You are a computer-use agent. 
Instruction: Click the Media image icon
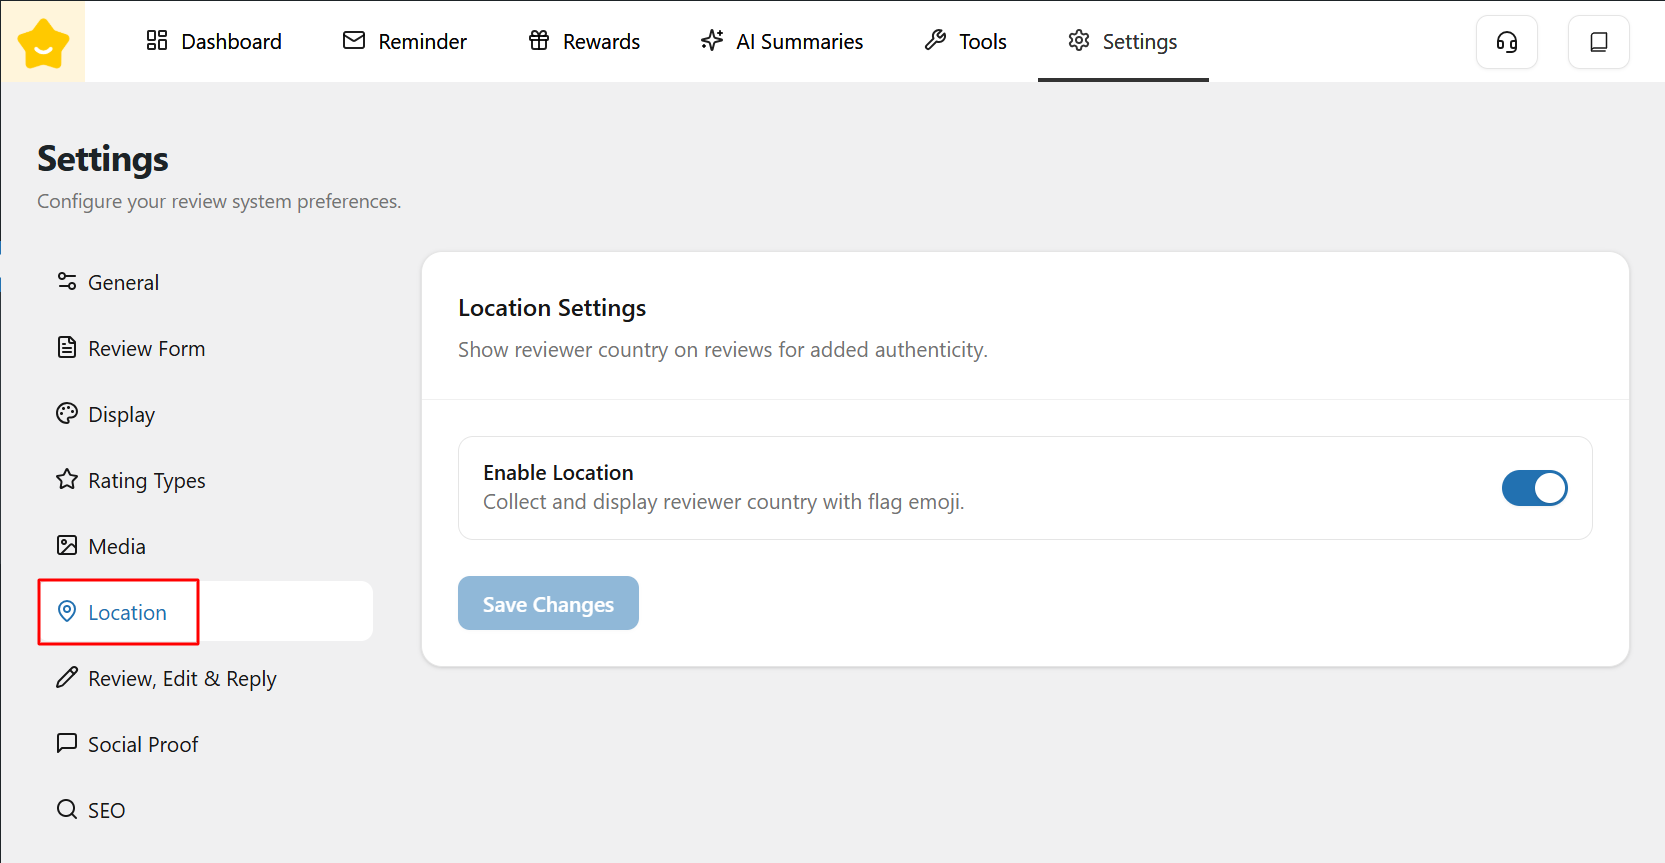pyautogui.click(x=67, y=546)
